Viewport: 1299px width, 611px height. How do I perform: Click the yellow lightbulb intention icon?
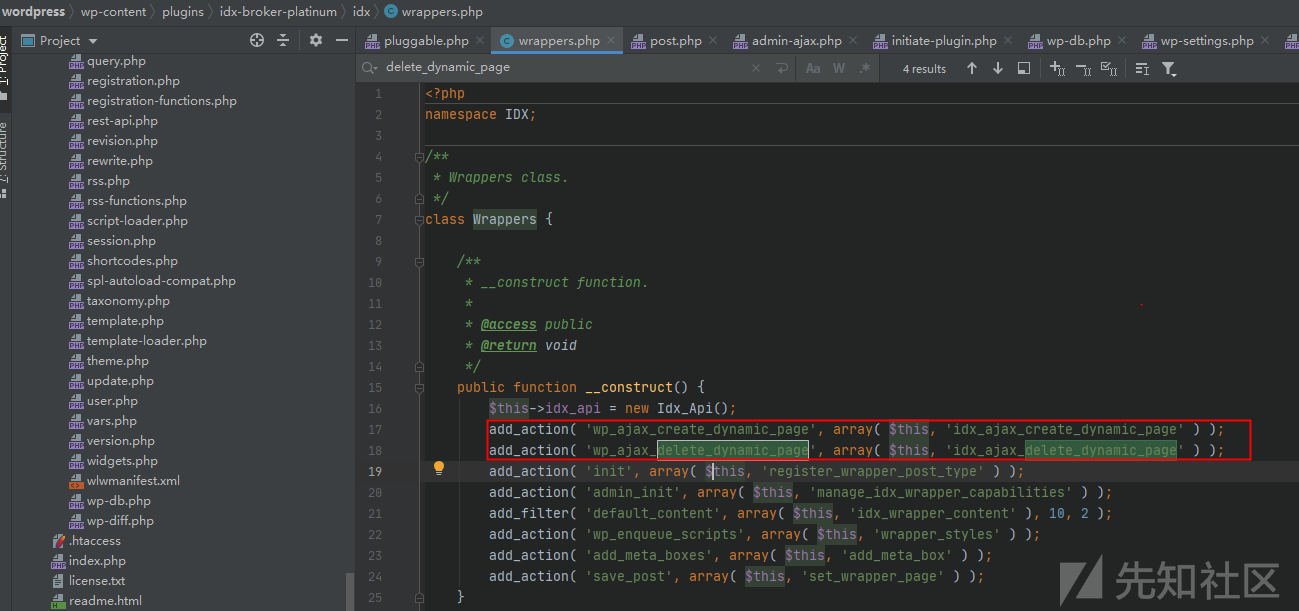[438, 468]
